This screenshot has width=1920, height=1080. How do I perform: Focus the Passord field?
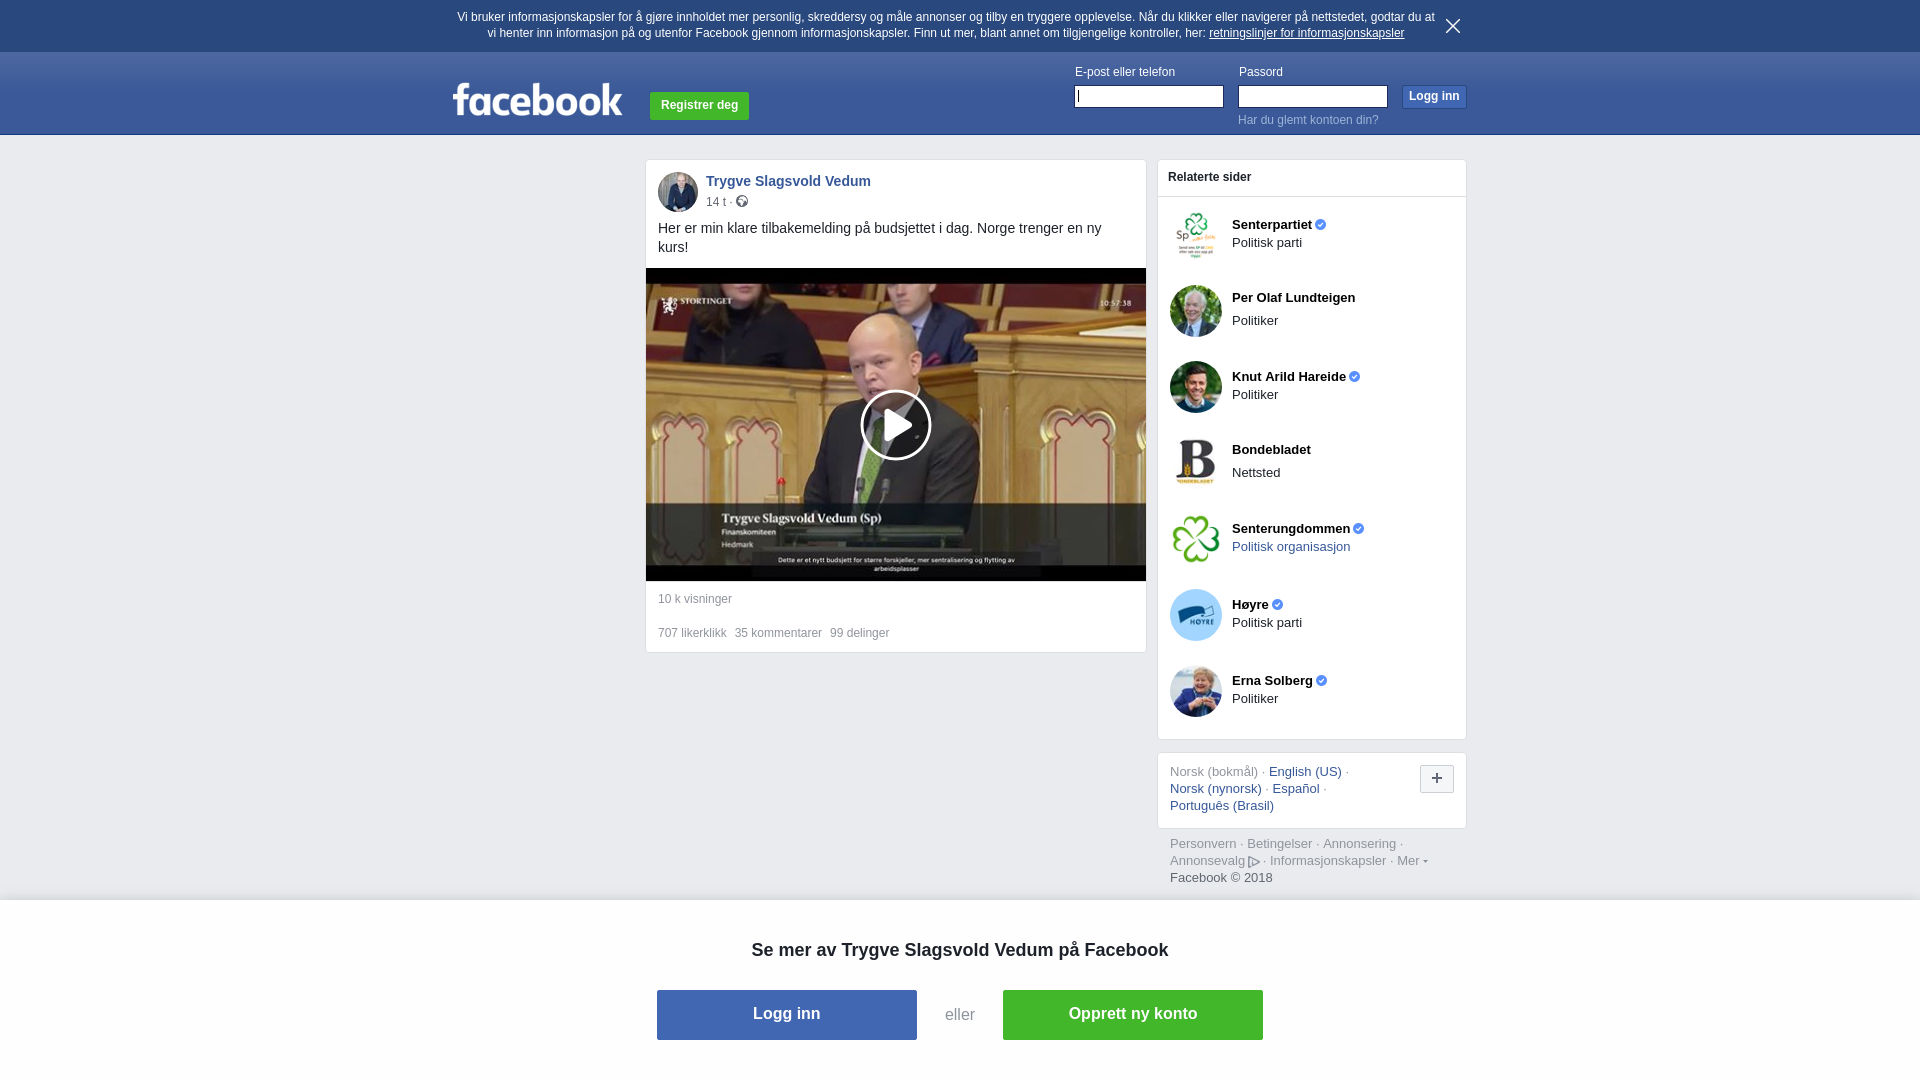click(1313, 96)
